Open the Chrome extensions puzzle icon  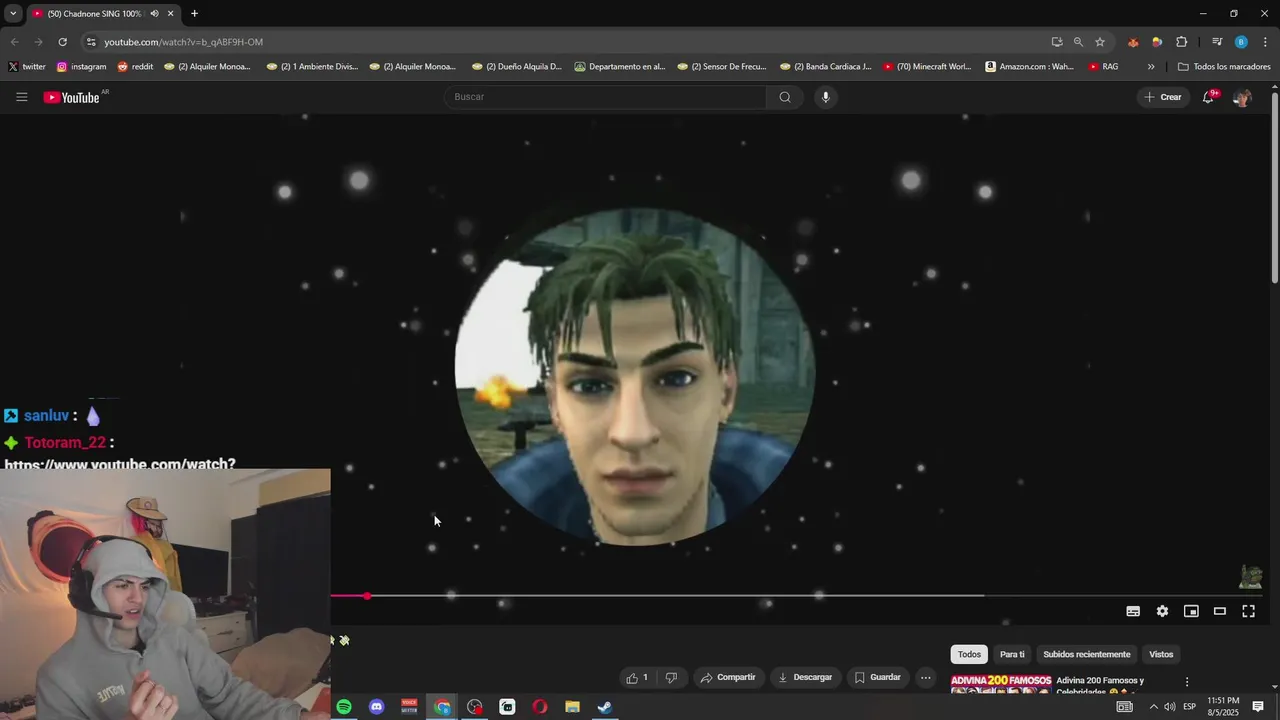point(1182,42)
